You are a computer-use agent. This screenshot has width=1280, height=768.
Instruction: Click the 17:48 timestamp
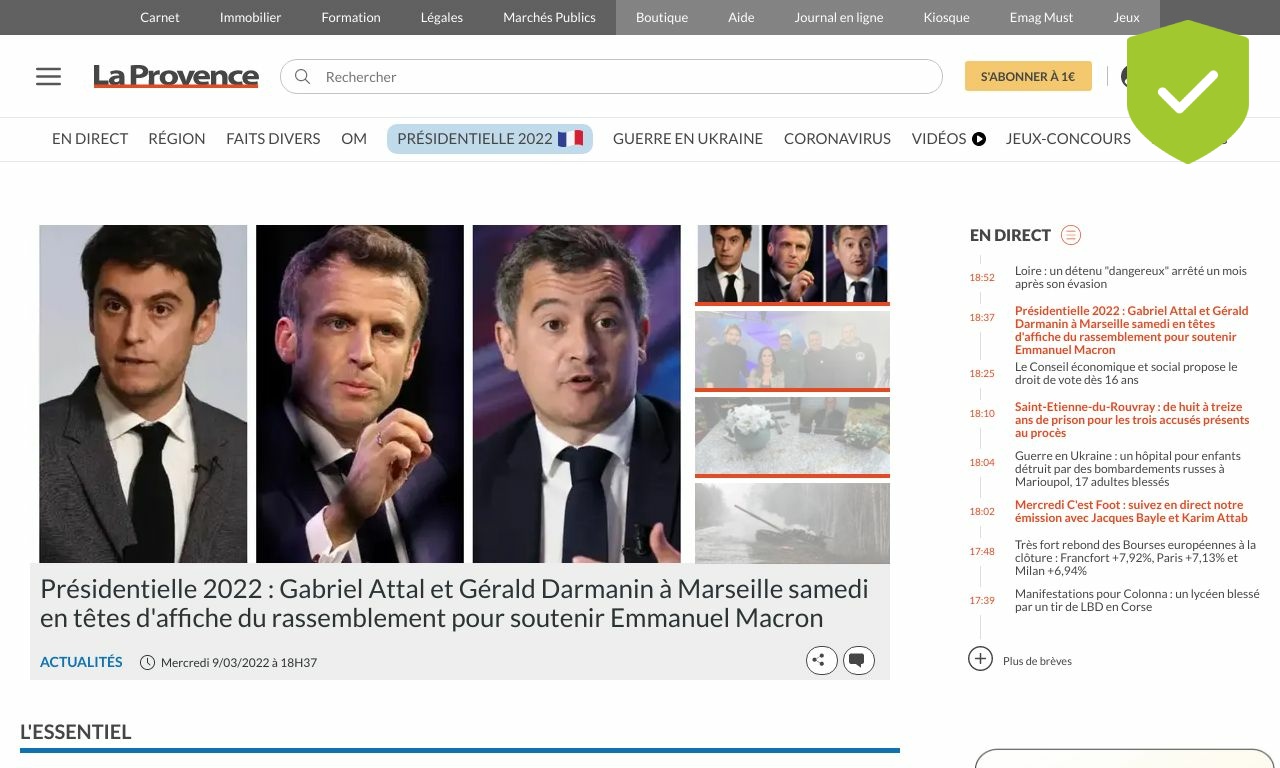point(982,551)
